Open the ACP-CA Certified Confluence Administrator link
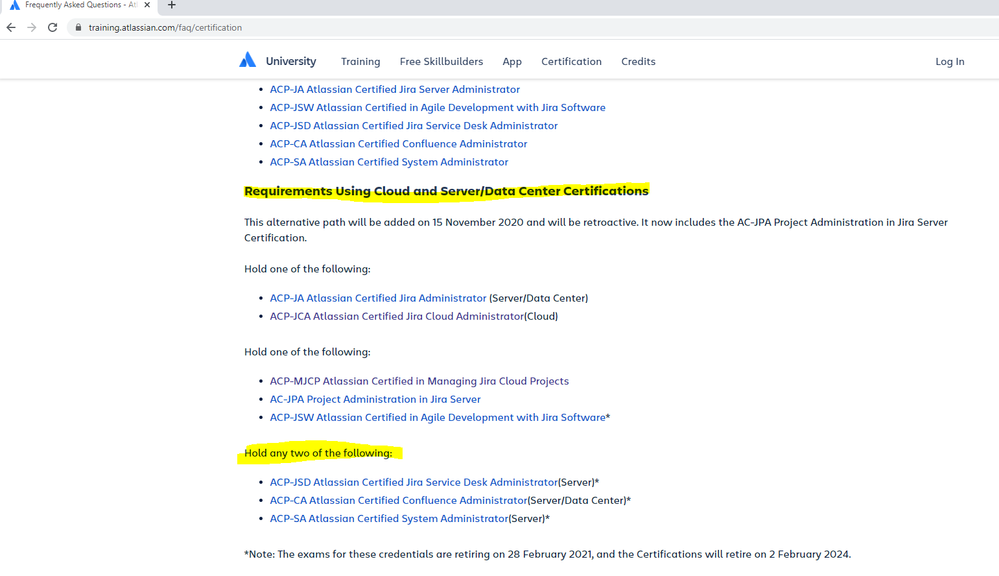Viewport: 999px width, 576px height. click(x=398, y=500)
